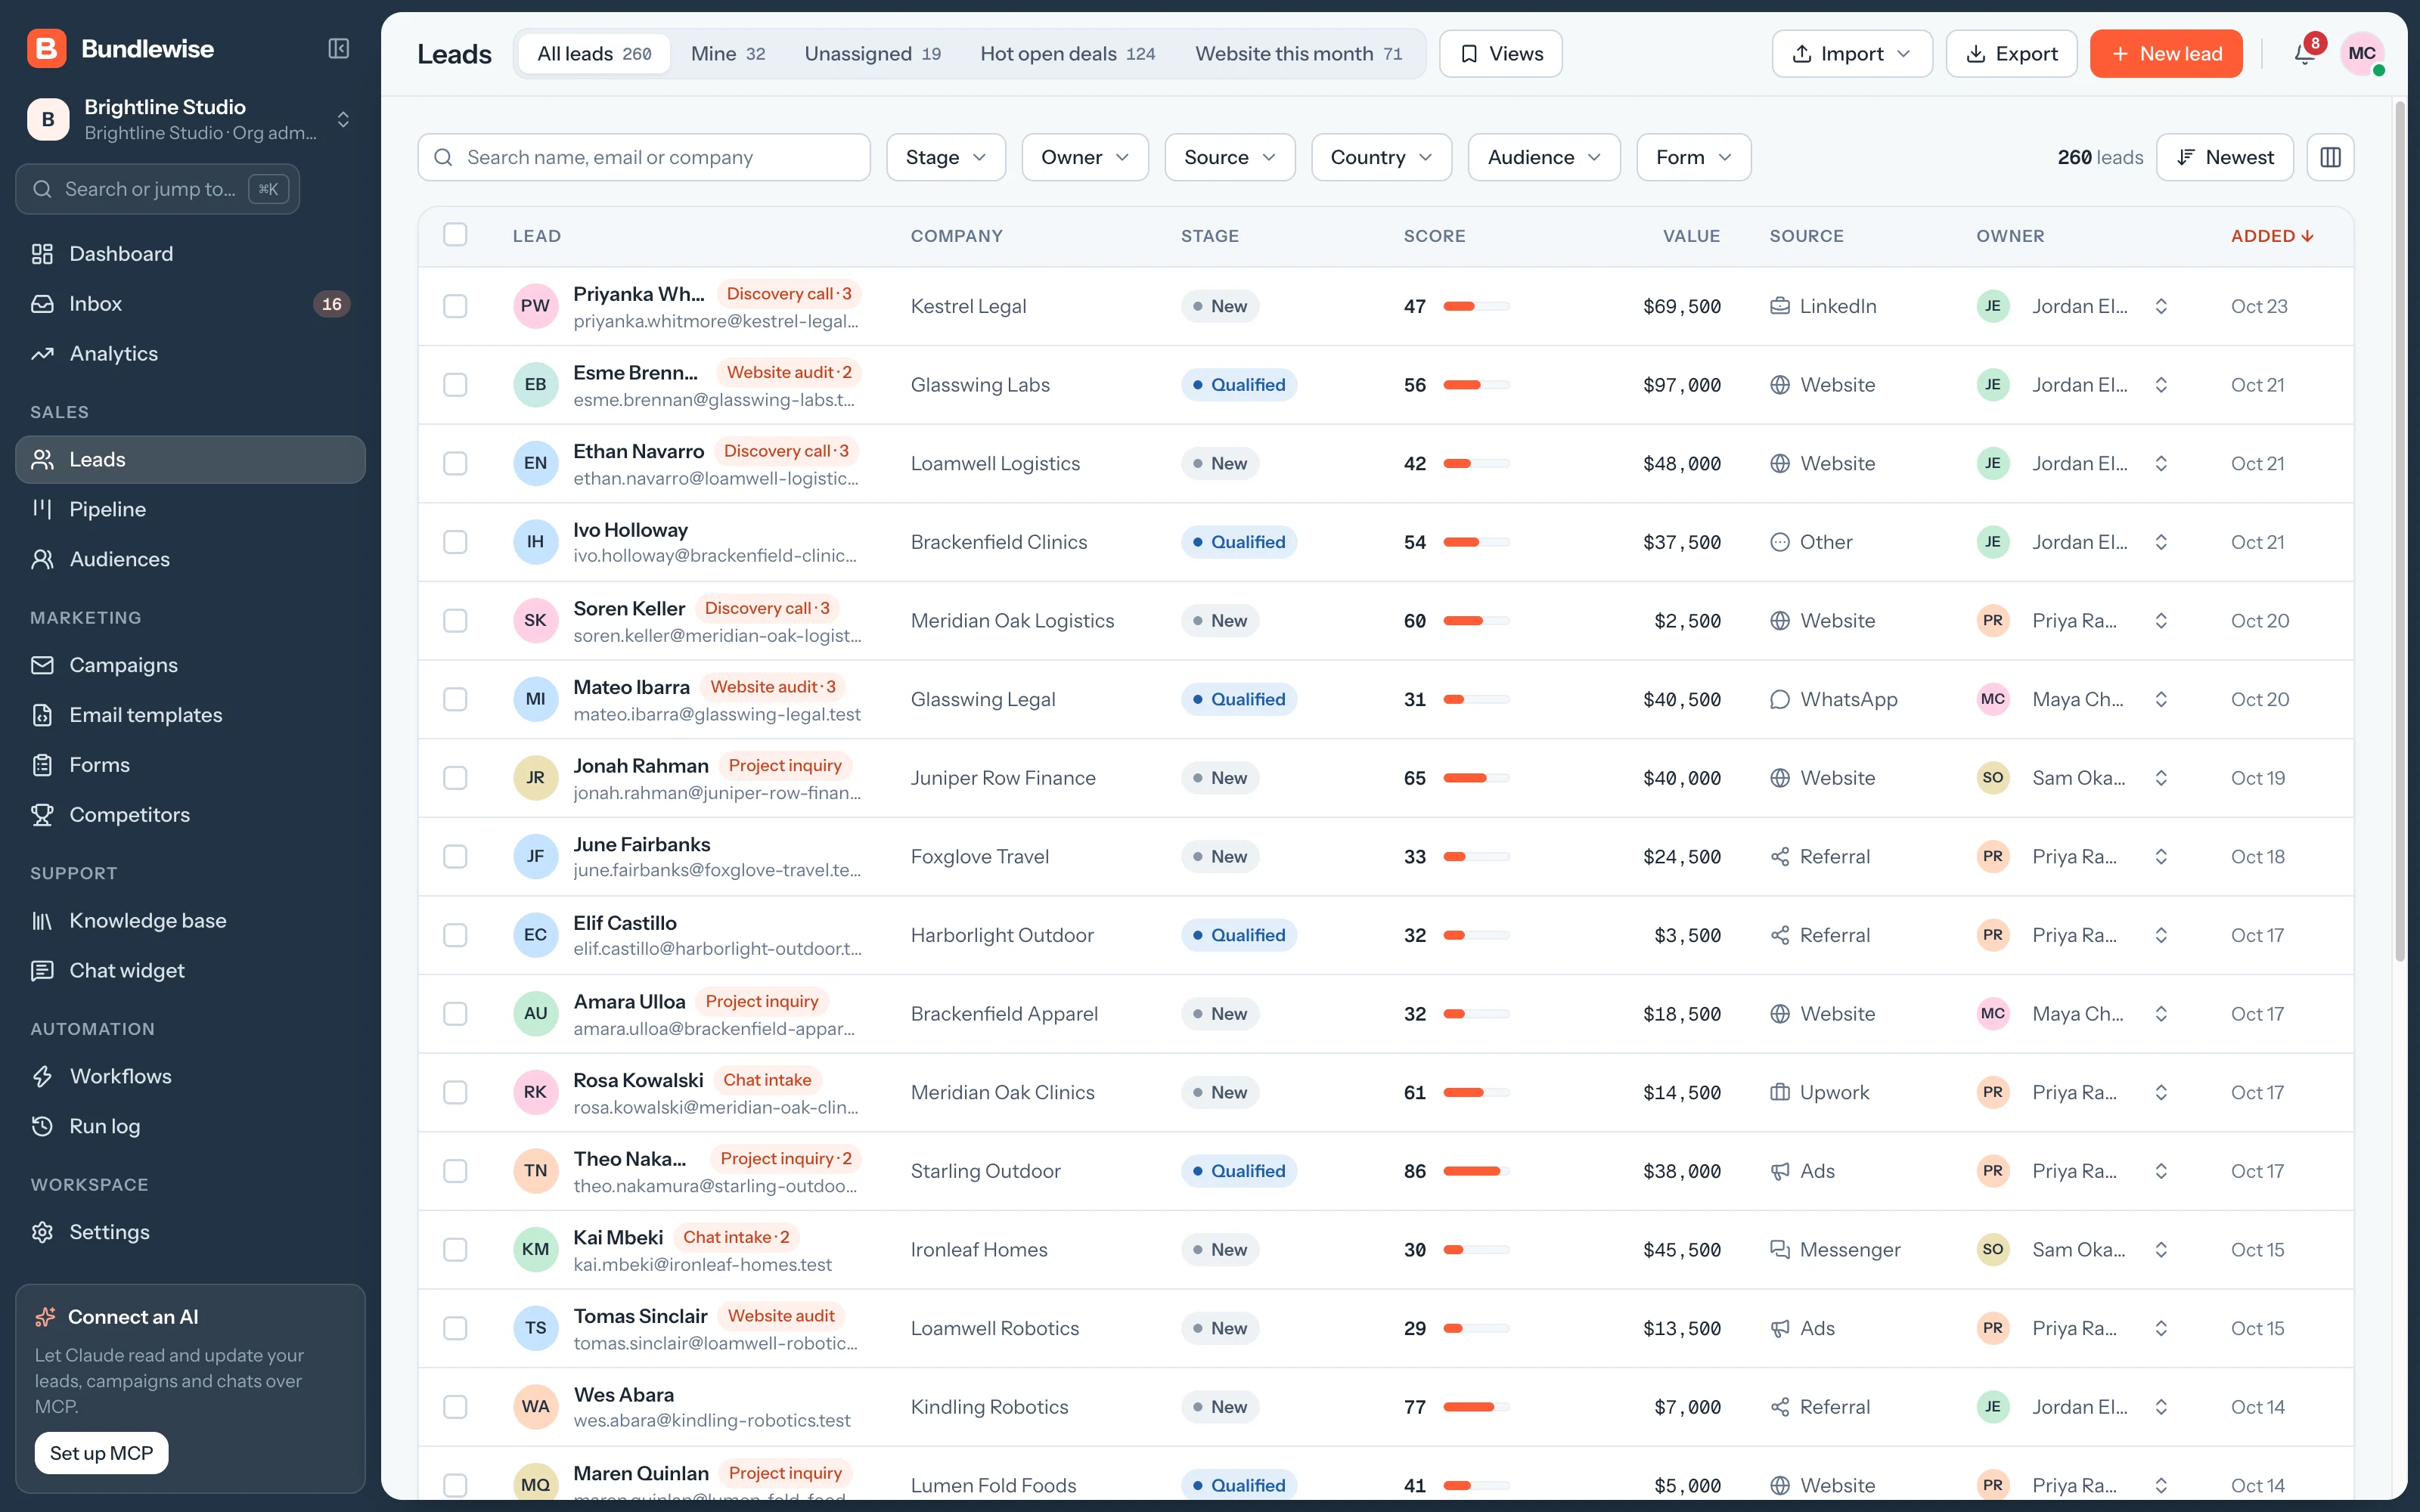Open workspace Settings in sidebar
Screen dimensions: 2420x1512
(190, 1232)
